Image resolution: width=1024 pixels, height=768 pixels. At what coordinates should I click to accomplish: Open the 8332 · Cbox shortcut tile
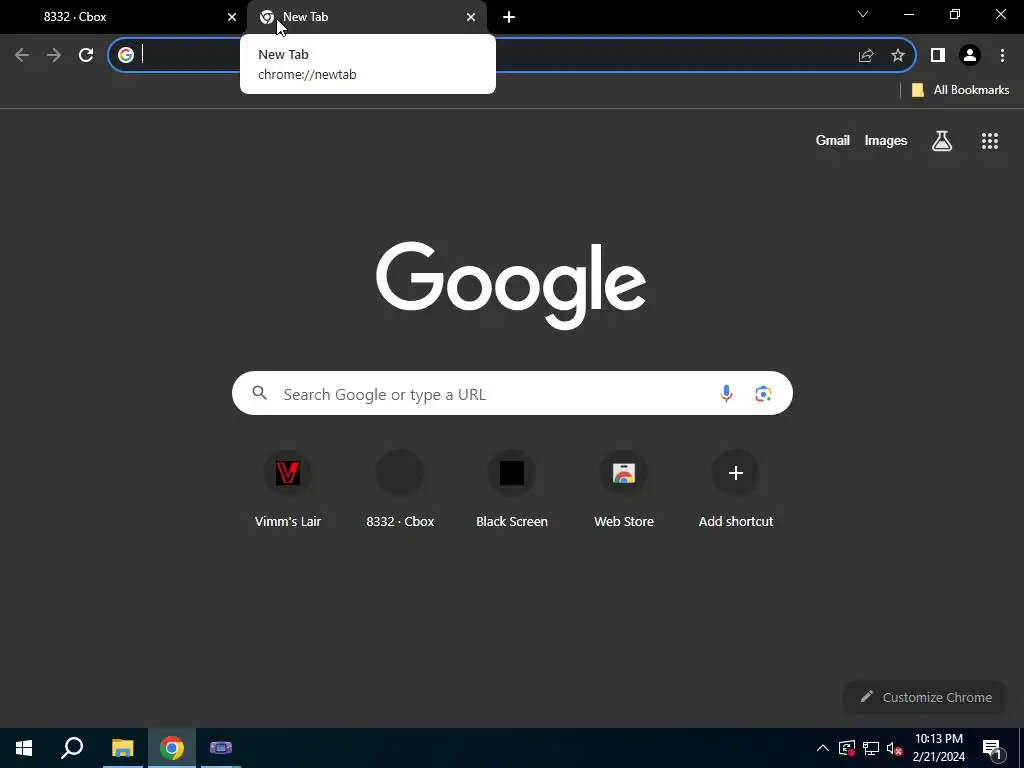(400, 489)
